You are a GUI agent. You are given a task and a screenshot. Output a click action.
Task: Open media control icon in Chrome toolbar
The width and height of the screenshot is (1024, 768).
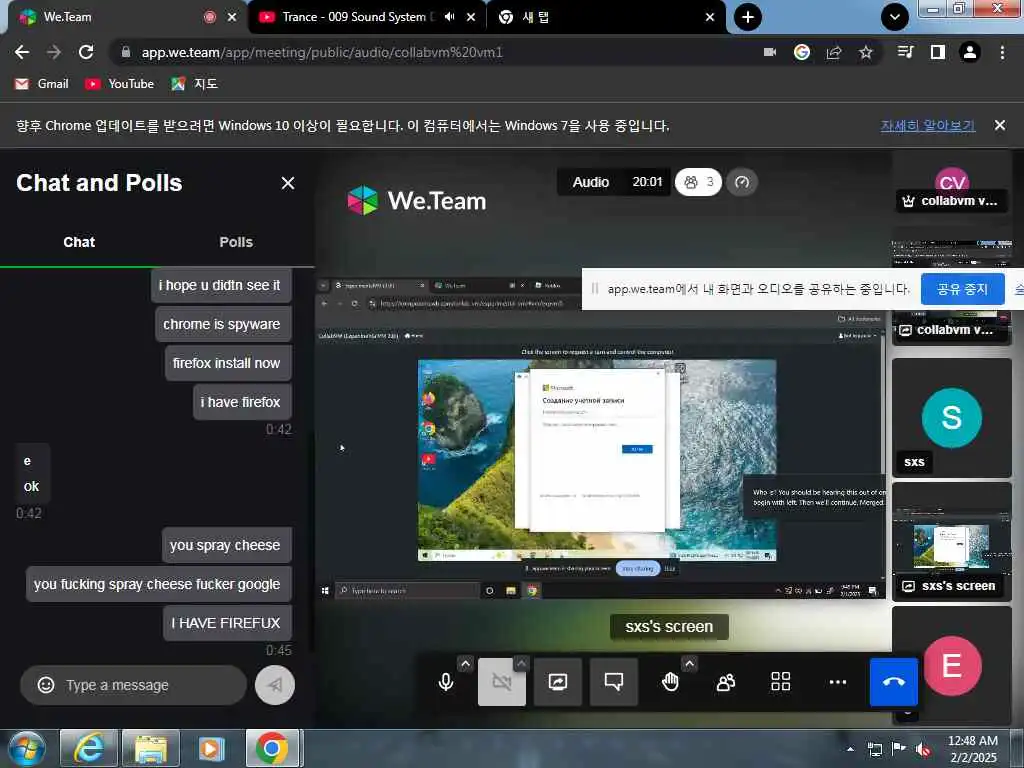tap(906, 52)
